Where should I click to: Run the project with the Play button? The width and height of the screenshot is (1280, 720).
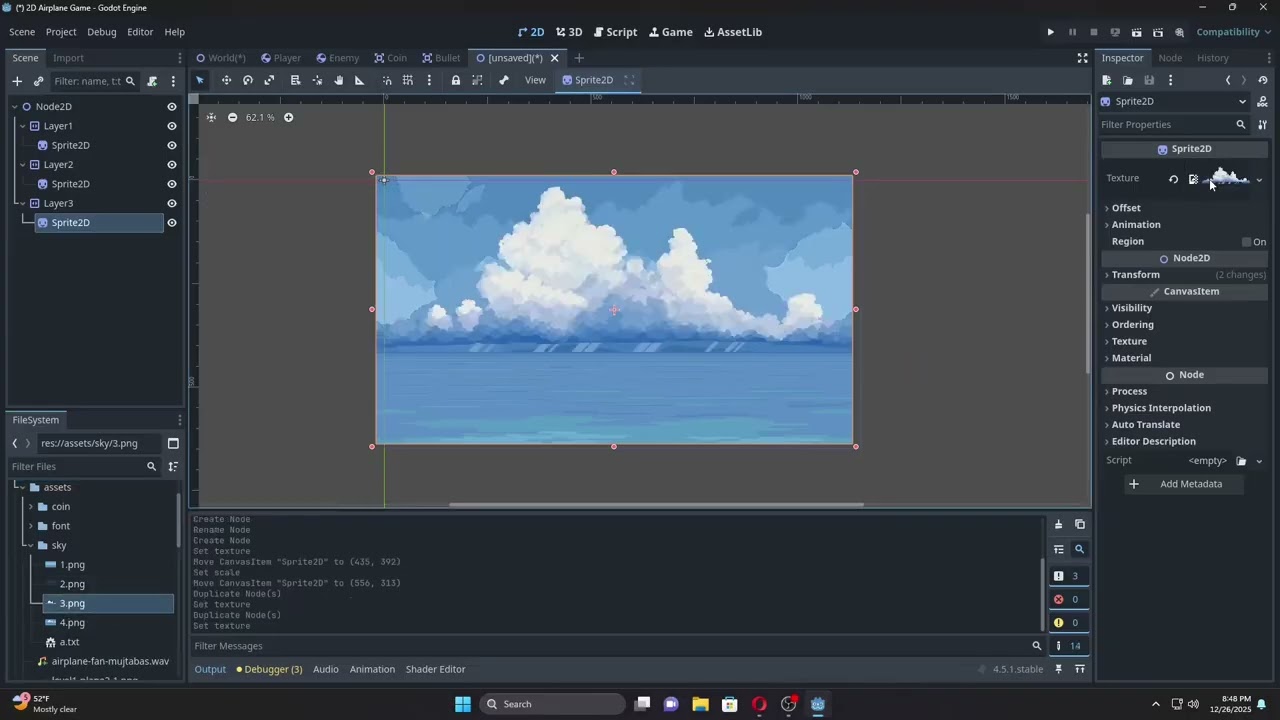[1050, 32]
